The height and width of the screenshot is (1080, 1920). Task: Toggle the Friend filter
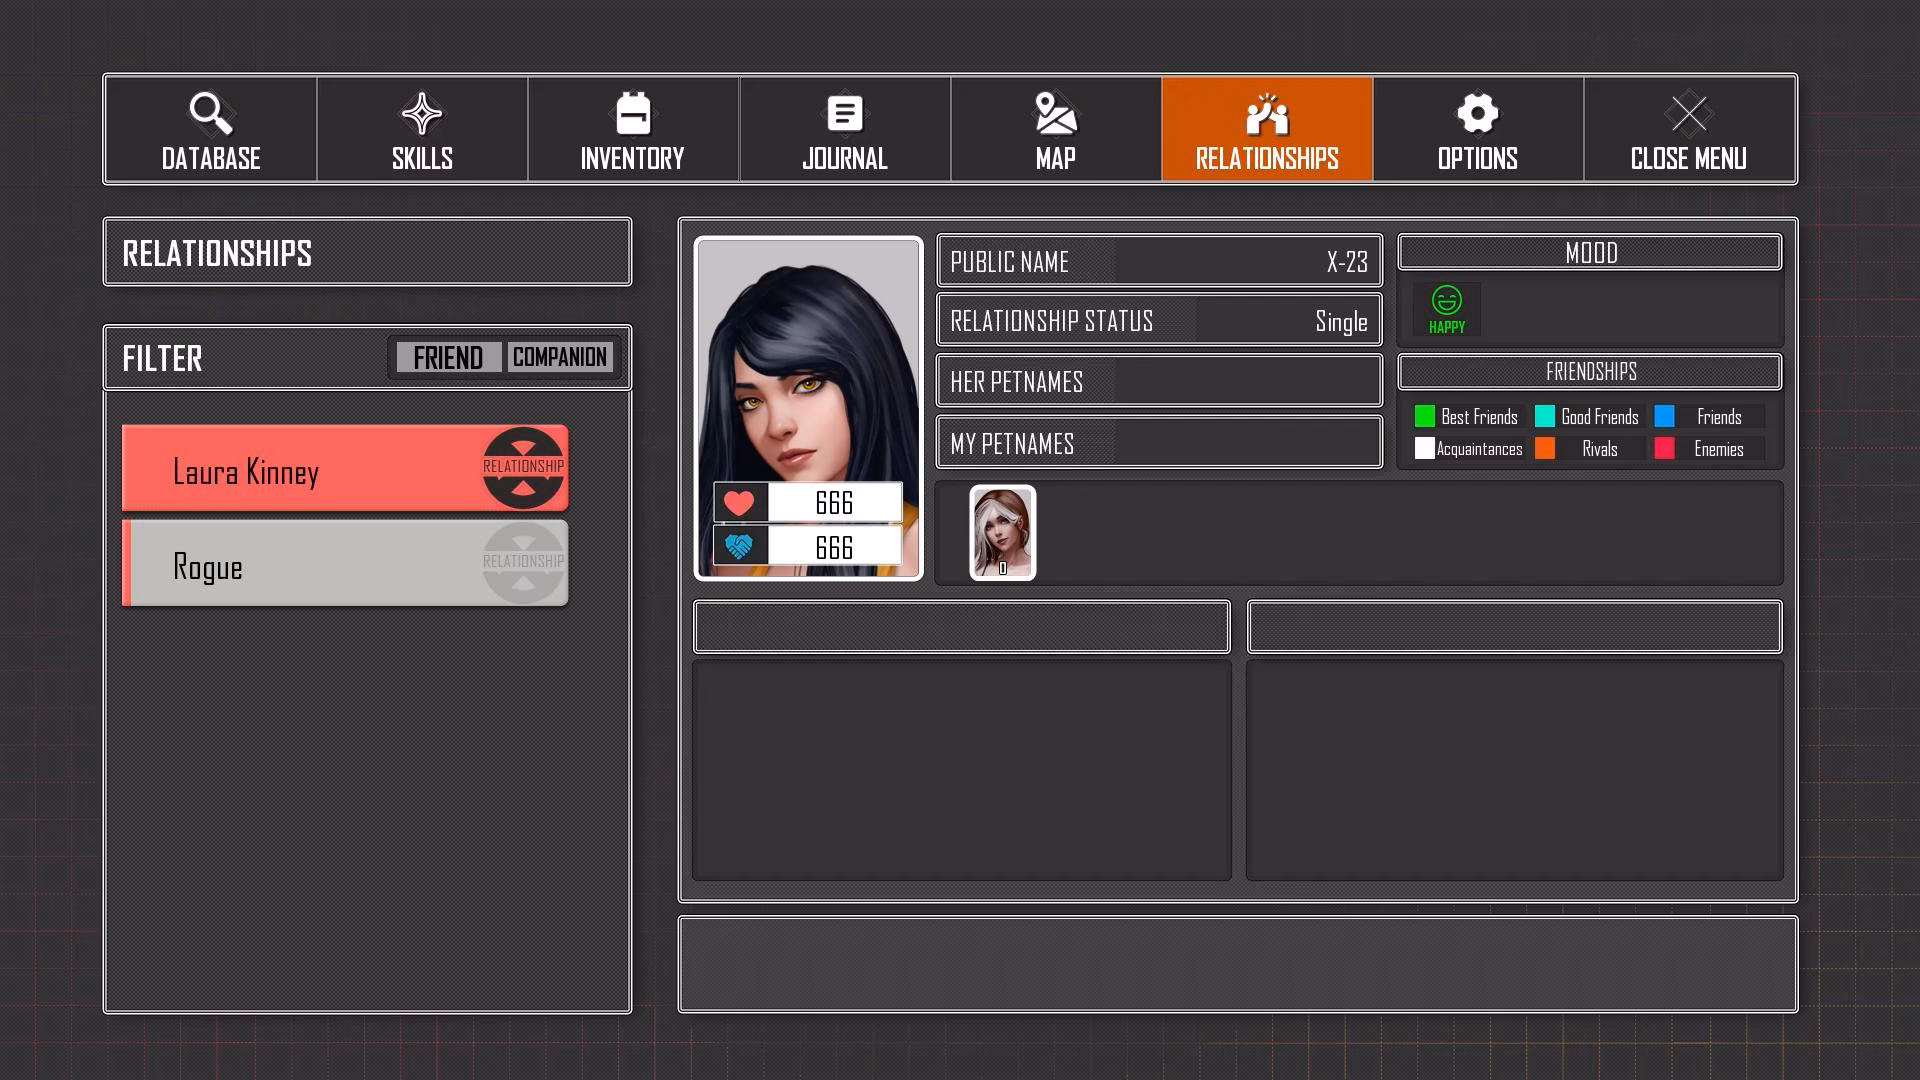tap(448, 357)
